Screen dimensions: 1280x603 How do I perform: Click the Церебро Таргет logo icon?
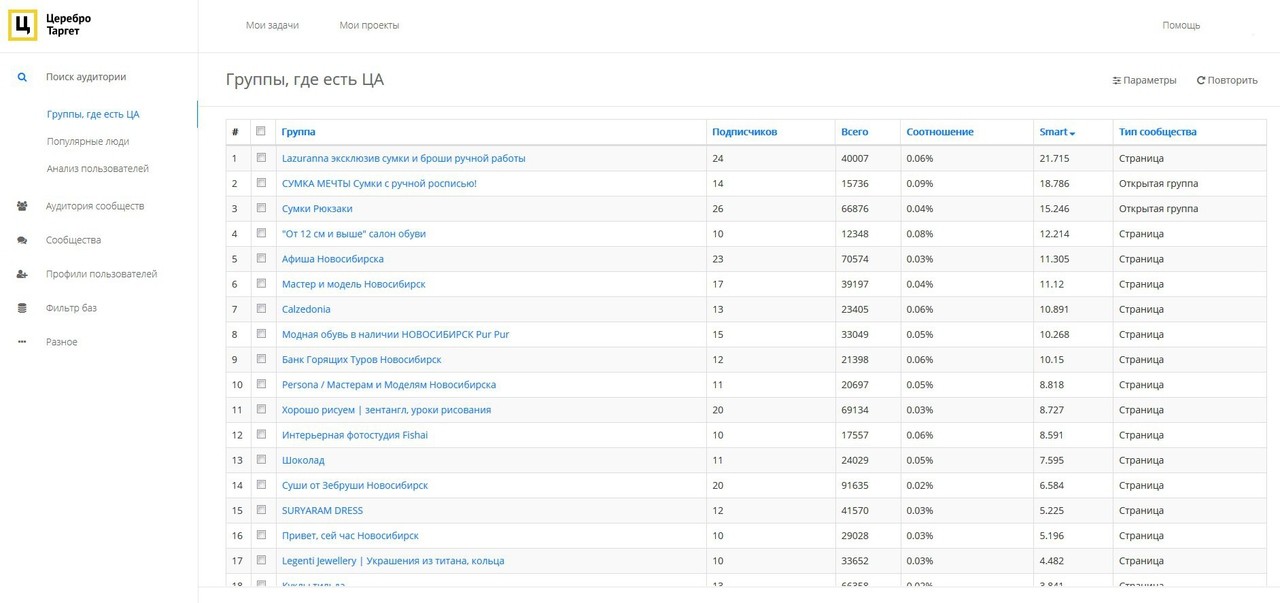[x=22, y=25]
